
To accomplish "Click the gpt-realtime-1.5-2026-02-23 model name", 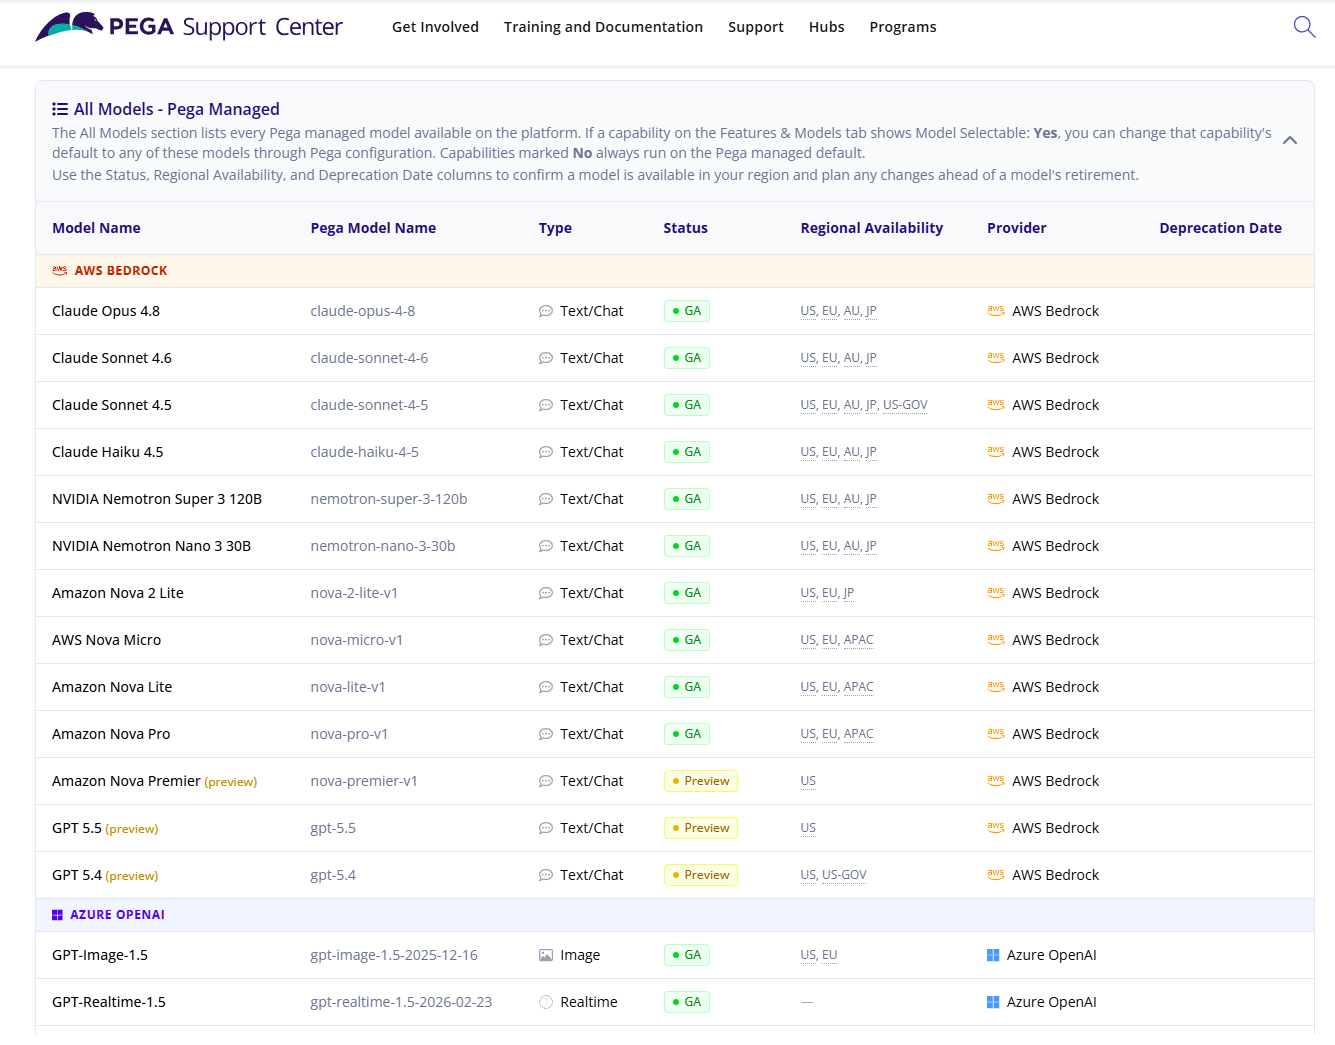I will coord(401,1002).
